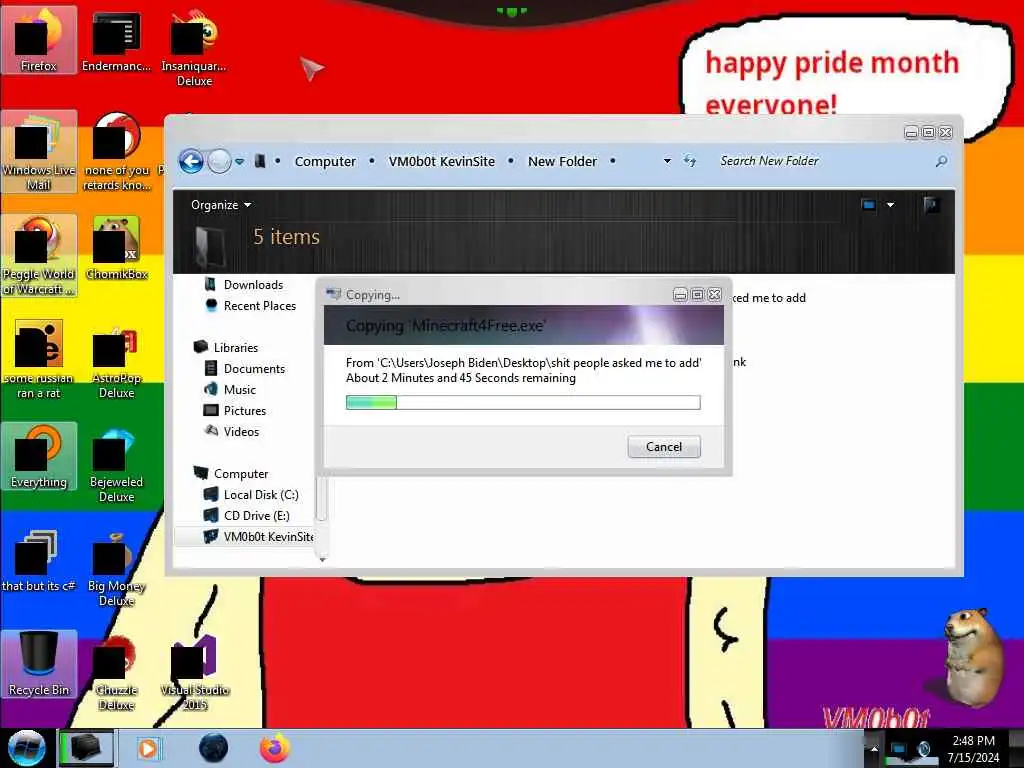Open the Videos library
This screenshot has height=768, width=1024.
click(232, 432)
